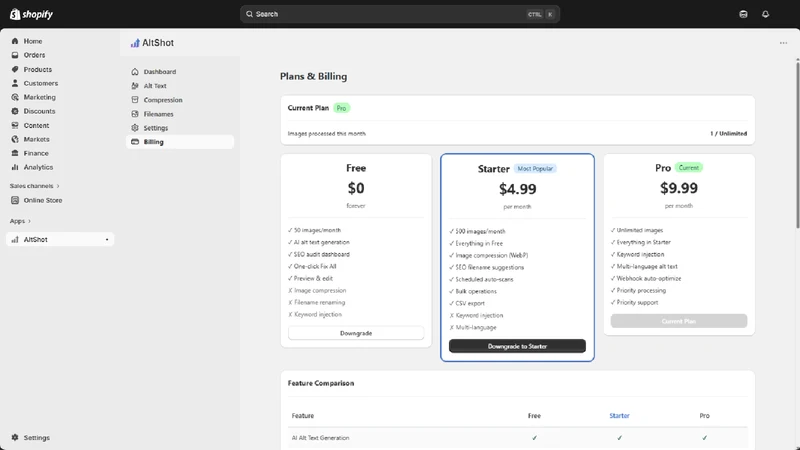Click the AltShot logo in the app header
800x450 pixels.
coord(135,43)
